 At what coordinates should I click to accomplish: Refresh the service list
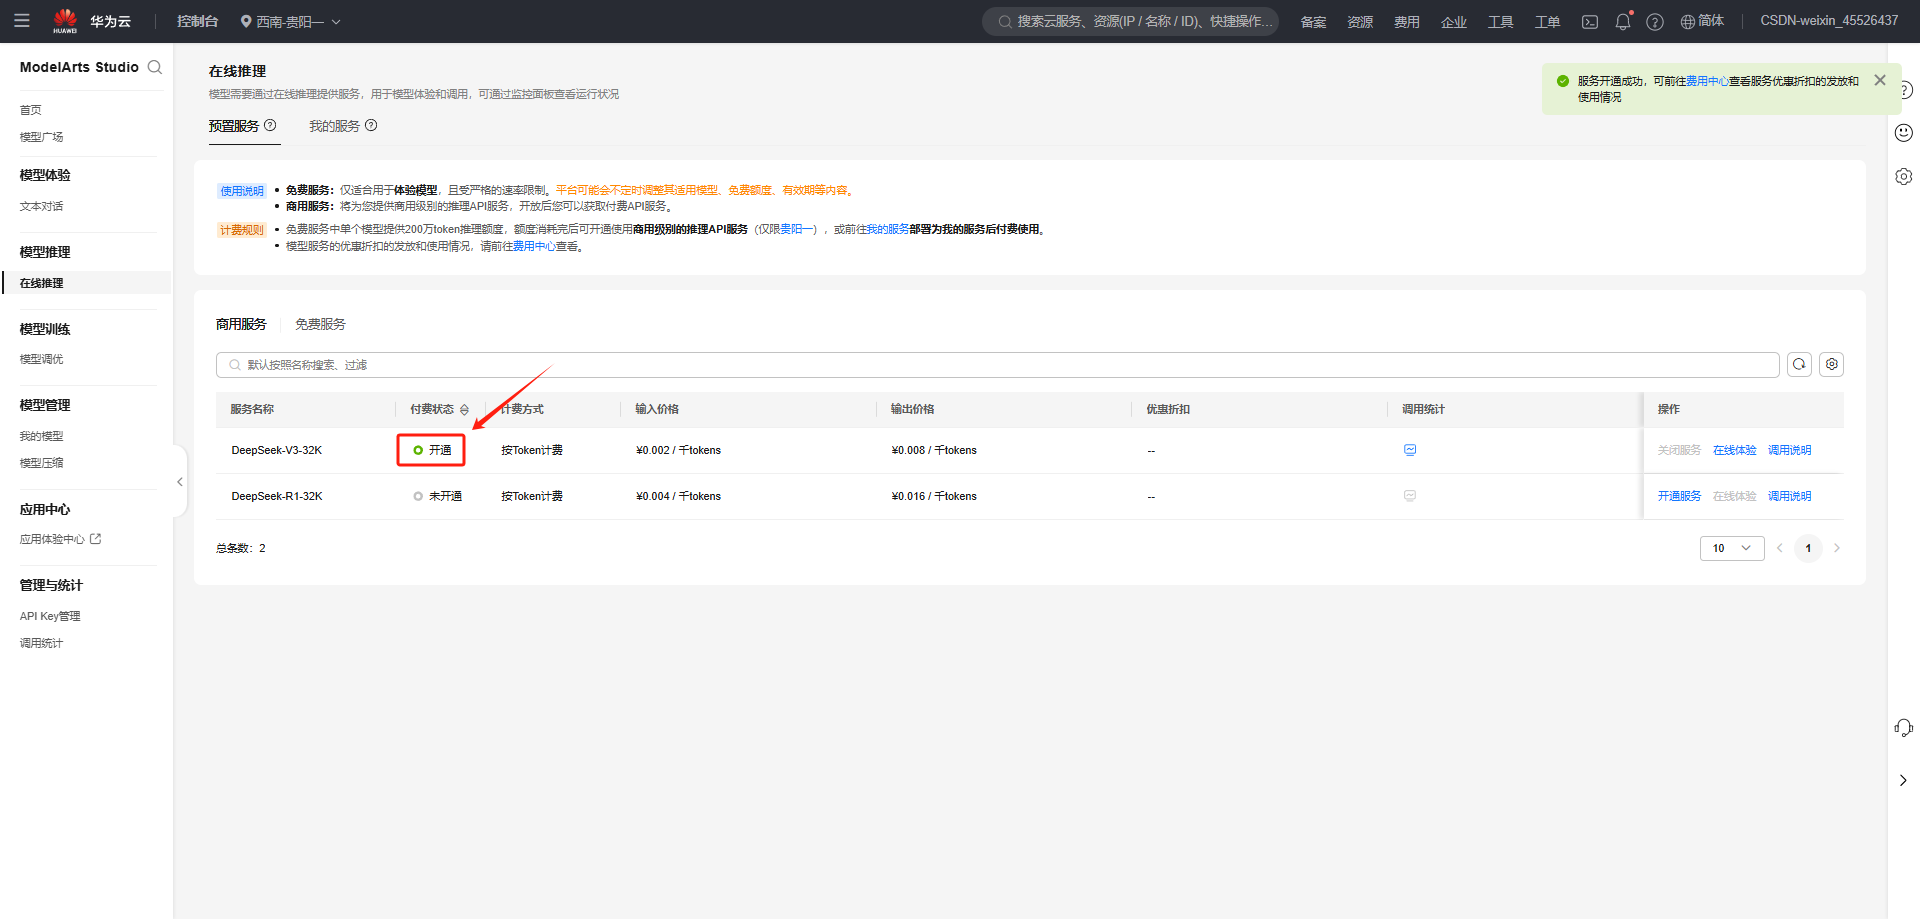tap(1799, 365)
